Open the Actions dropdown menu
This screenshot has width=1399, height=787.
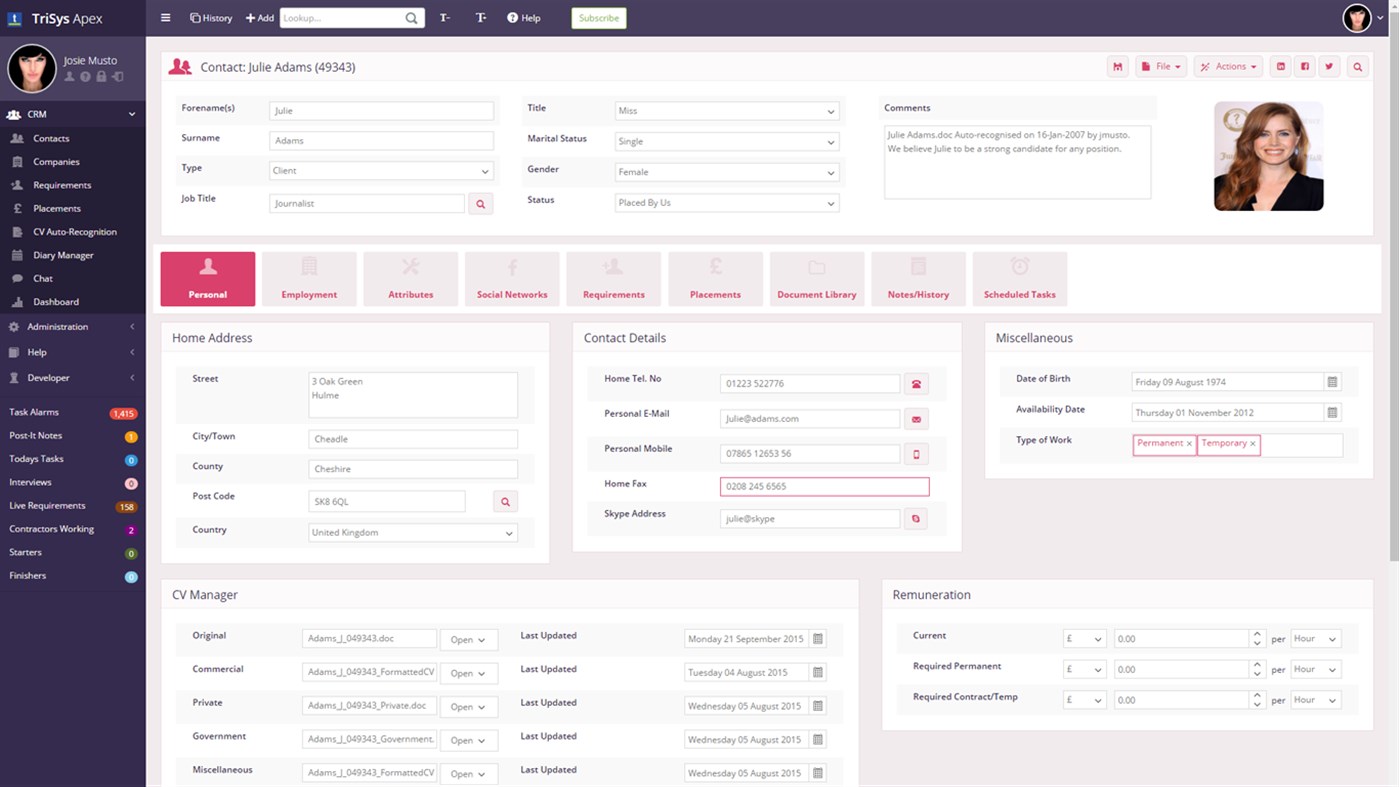point(1228,66)
